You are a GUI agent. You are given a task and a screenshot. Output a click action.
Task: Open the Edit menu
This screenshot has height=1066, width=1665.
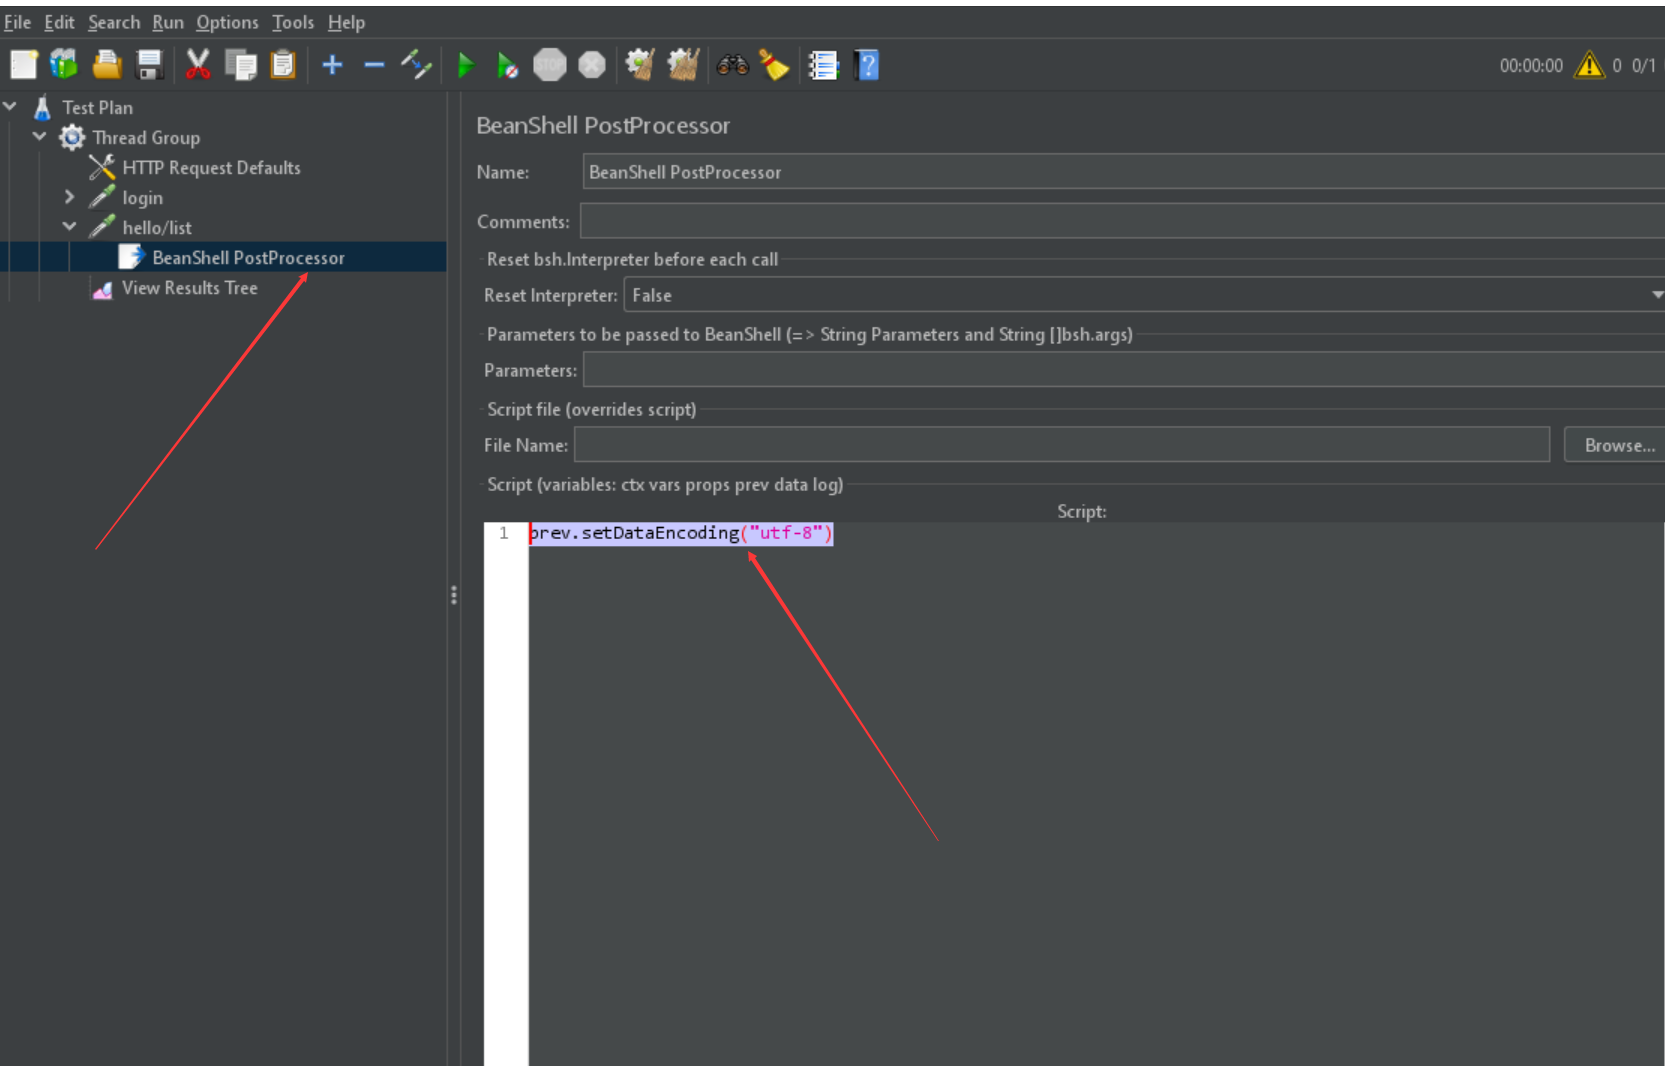click(x=59, y=22)
